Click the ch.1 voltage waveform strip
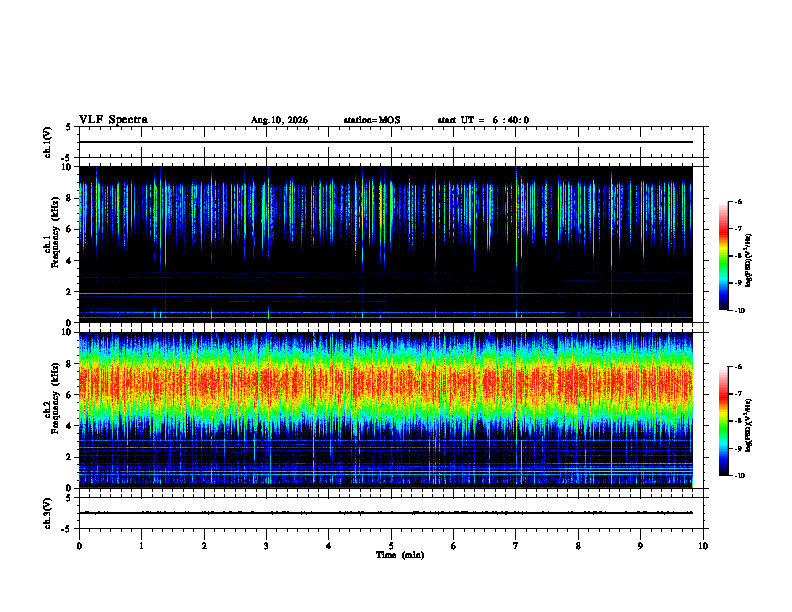Screen dimensions: 792x612 391,142
